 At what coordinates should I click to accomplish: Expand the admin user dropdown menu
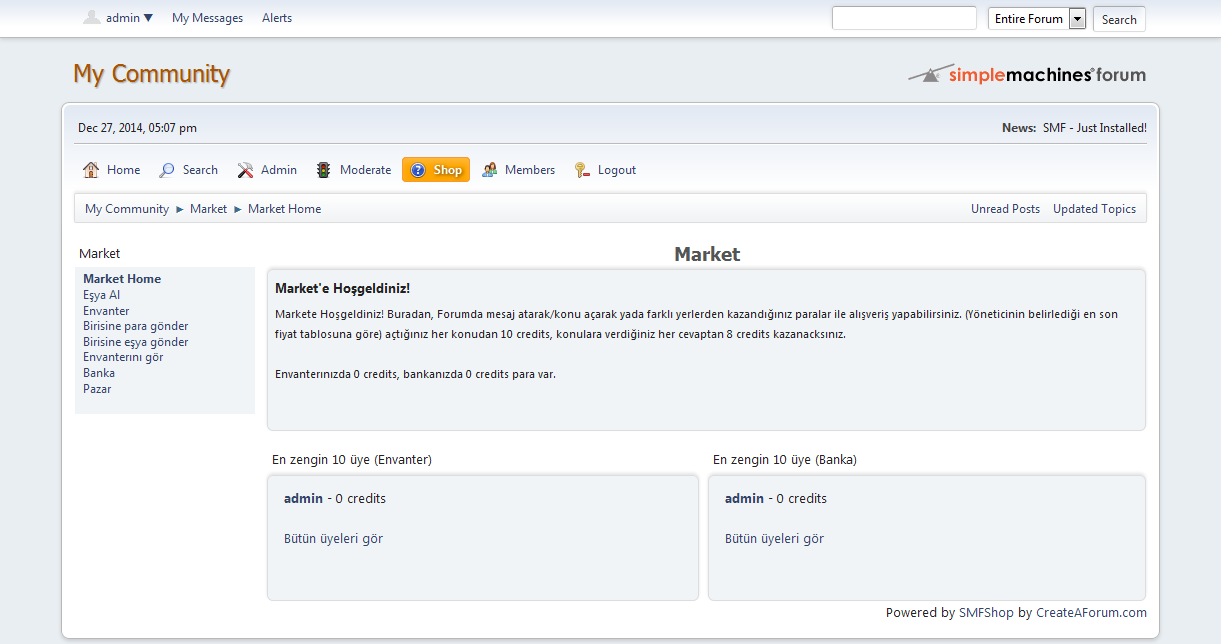(148, 18)
